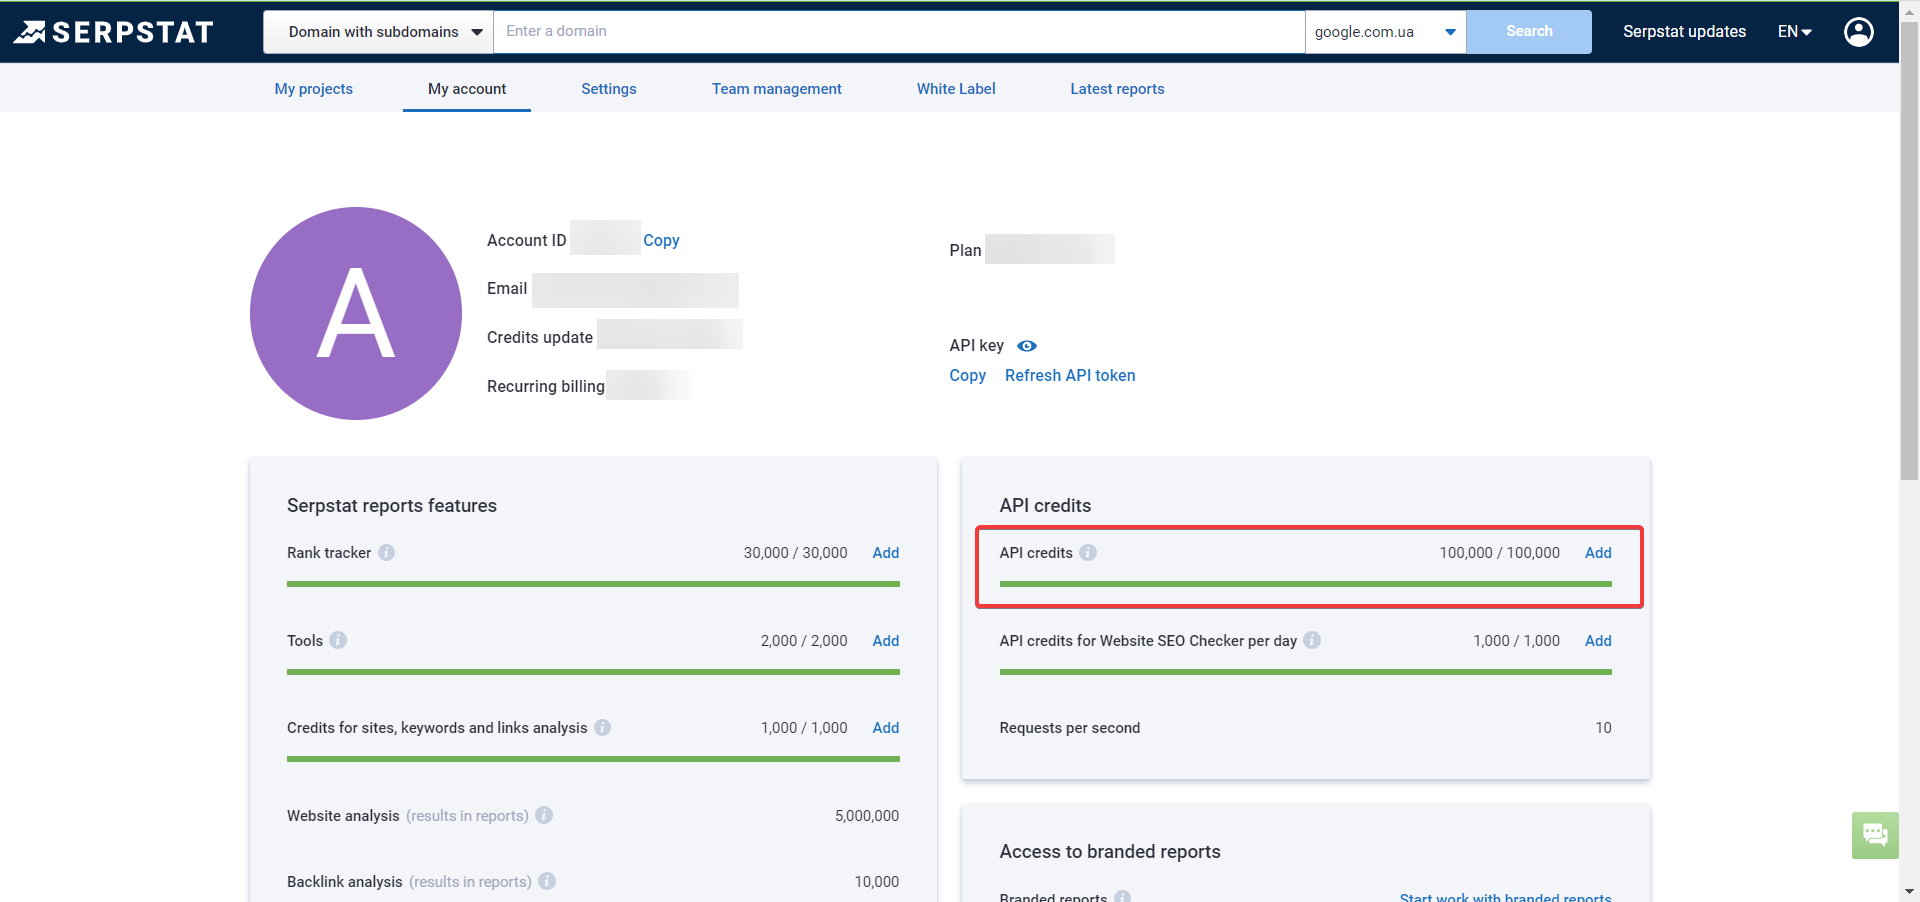Click the Access to branded reports heading
Screen dimensions: 1920x902
[x=1110, y=852]
